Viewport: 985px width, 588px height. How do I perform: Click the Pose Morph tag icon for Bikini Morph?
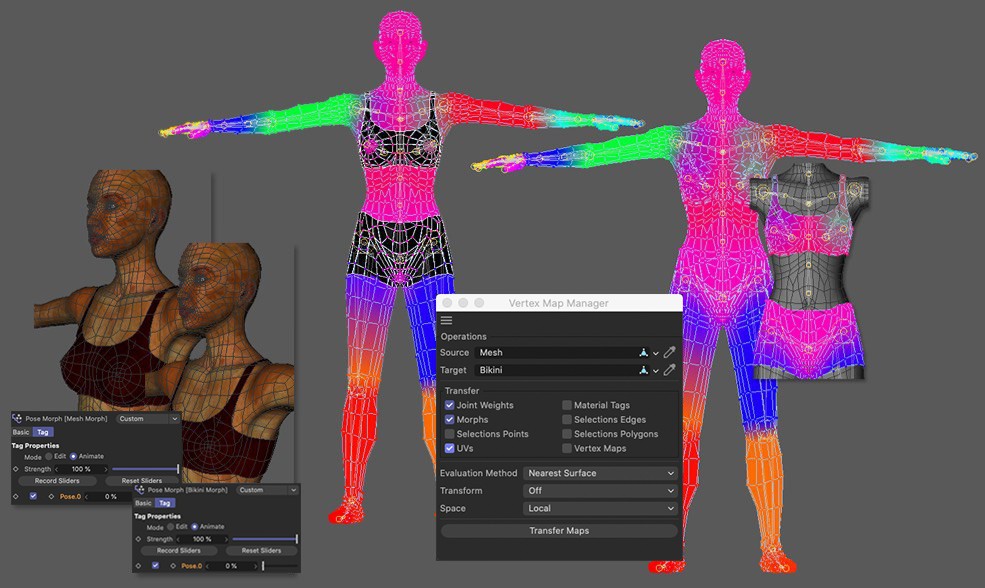click(140, 490)
